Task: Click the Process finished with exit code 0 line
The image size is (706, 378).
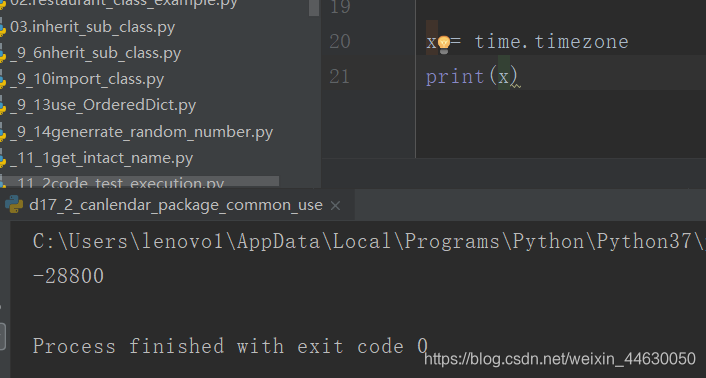Action: point(230,346)
